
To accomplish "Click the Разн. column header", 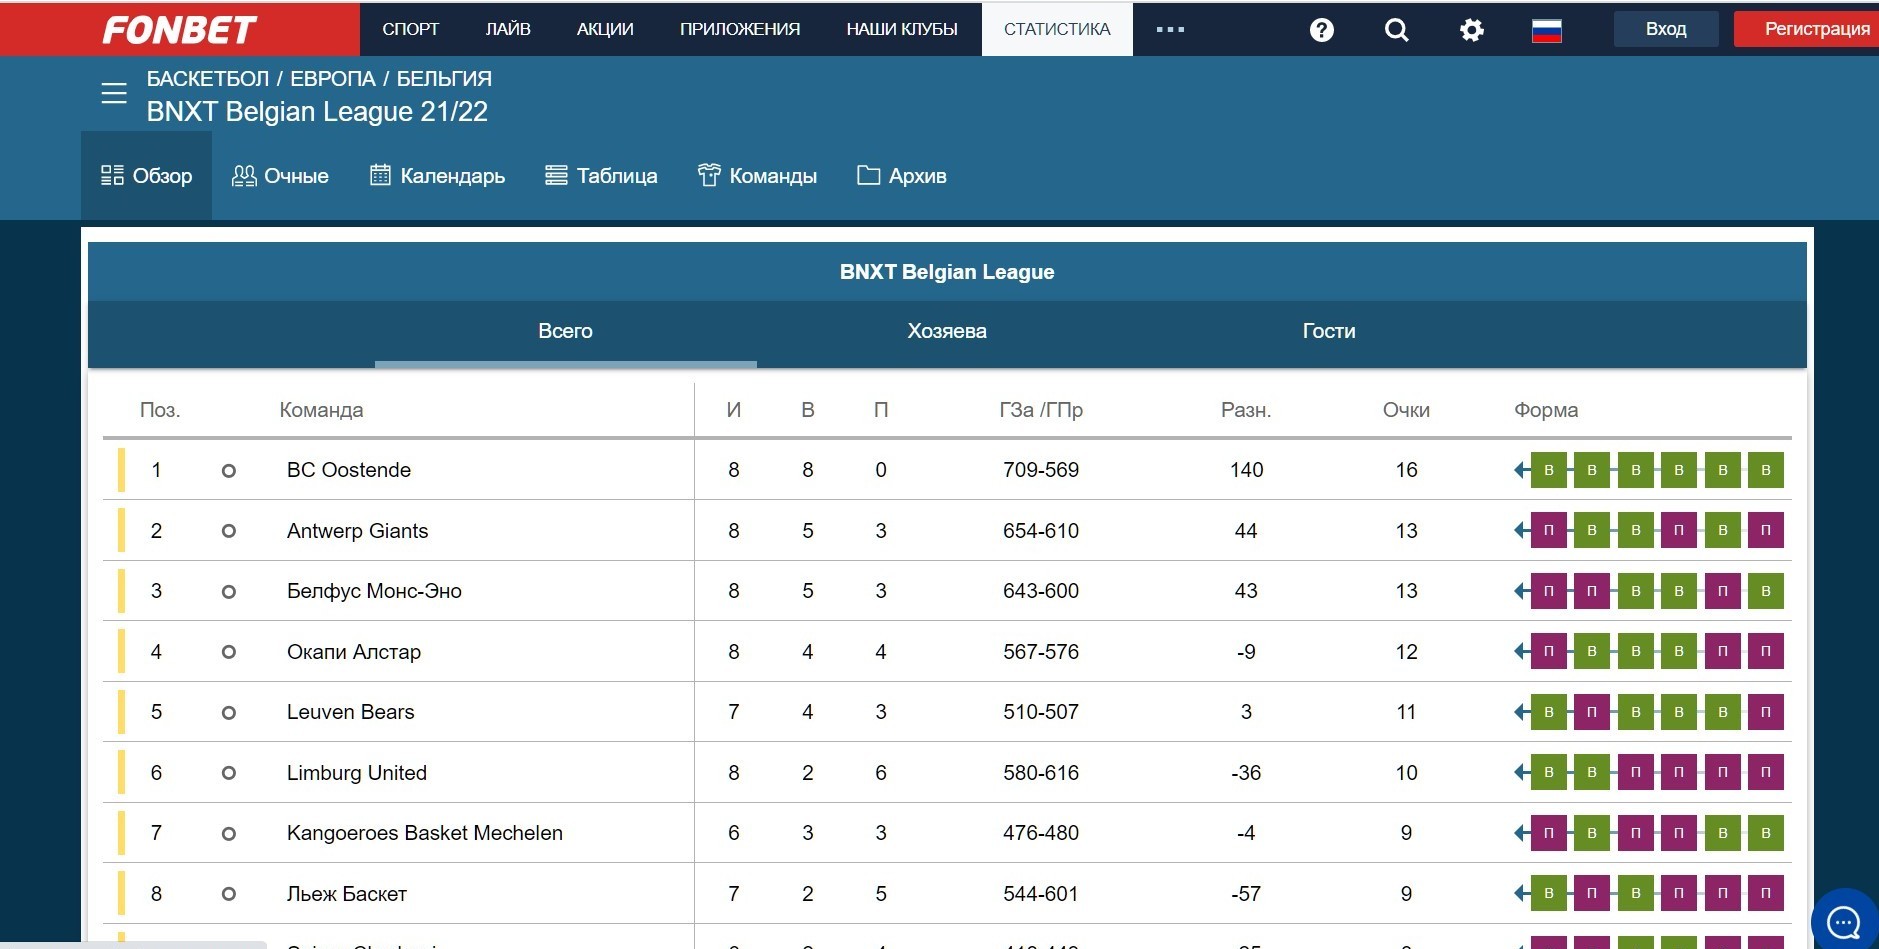I will click(x=1246, y=410).
